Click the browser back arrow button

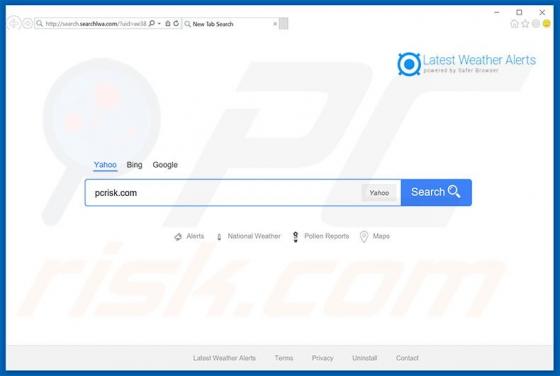tap(14, 24)
